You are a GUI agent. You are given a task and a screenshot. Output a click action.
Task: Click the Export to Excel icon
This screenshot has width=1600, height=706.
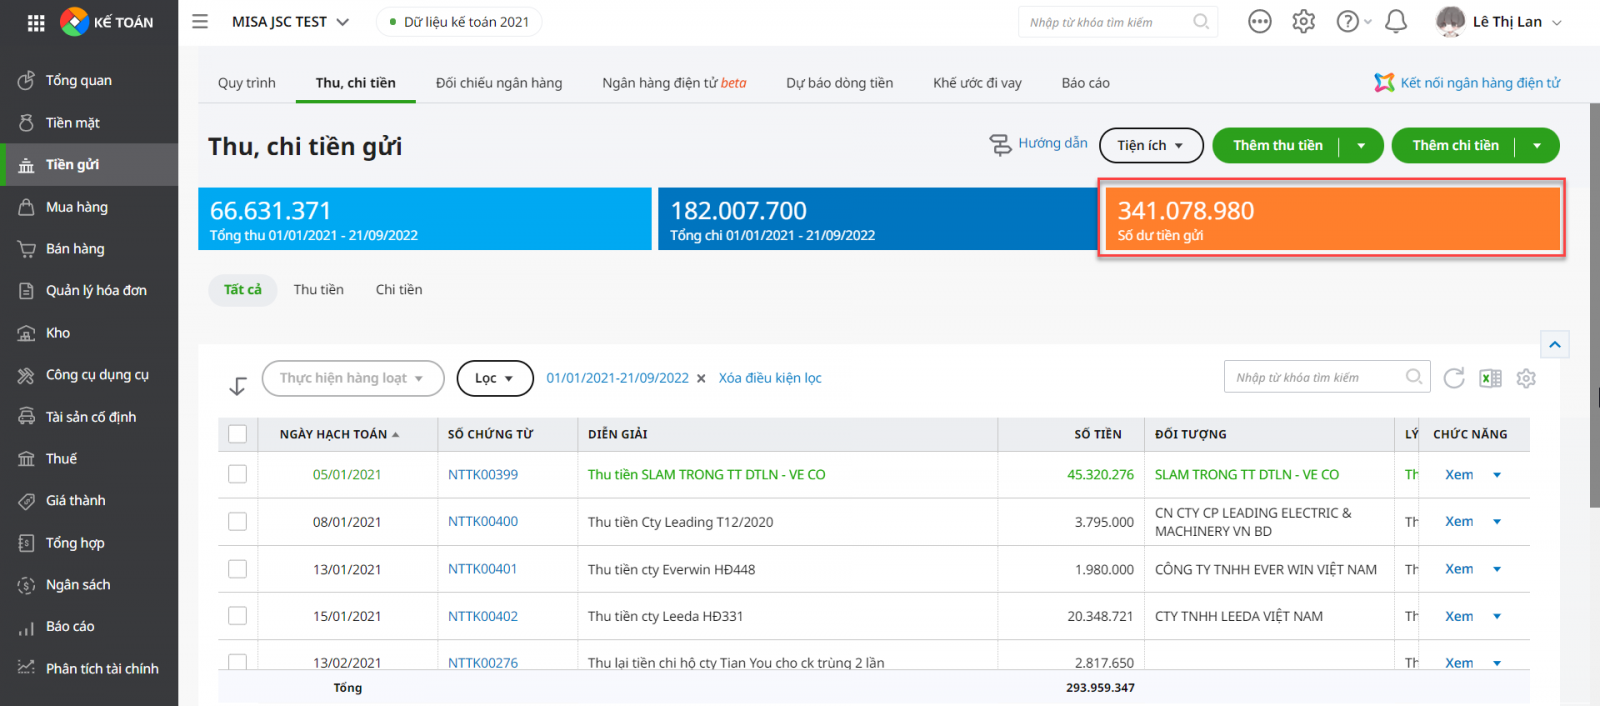pos(1490,378)
